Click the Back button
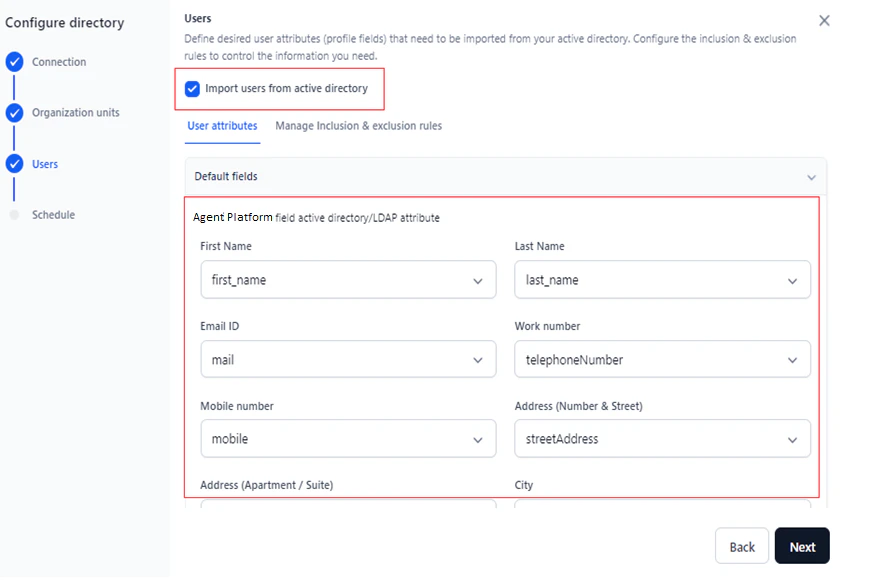Image resolution: width=874 pixels, height=580 pixels. (x=741, y=546)
